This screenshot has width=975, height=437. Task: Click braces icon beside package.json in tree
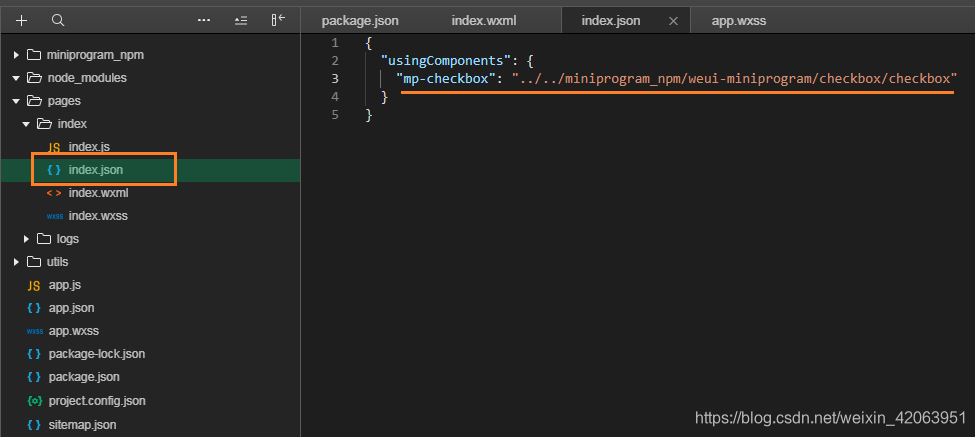pos(34,377)
